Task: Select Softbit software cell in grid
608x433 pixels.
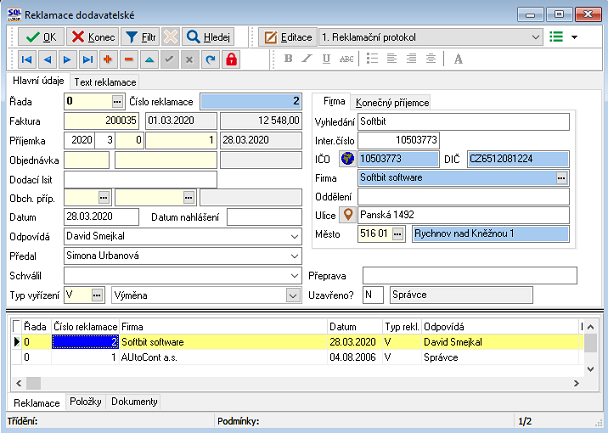Action: pos(223,342)
